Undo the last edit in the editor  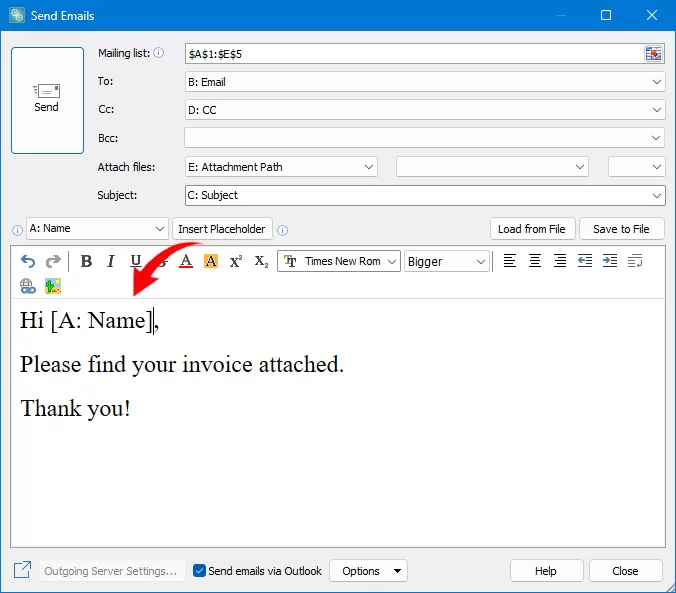point(28,261)
